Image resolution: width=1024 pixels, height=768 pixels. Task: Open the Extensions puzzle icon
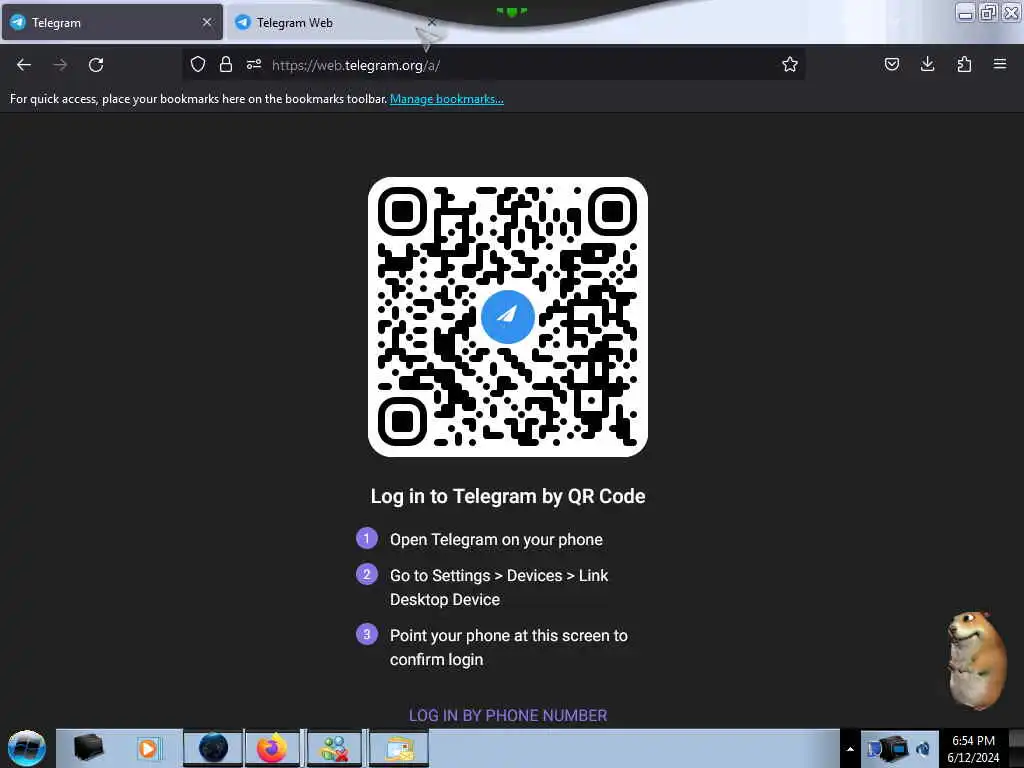964,64
